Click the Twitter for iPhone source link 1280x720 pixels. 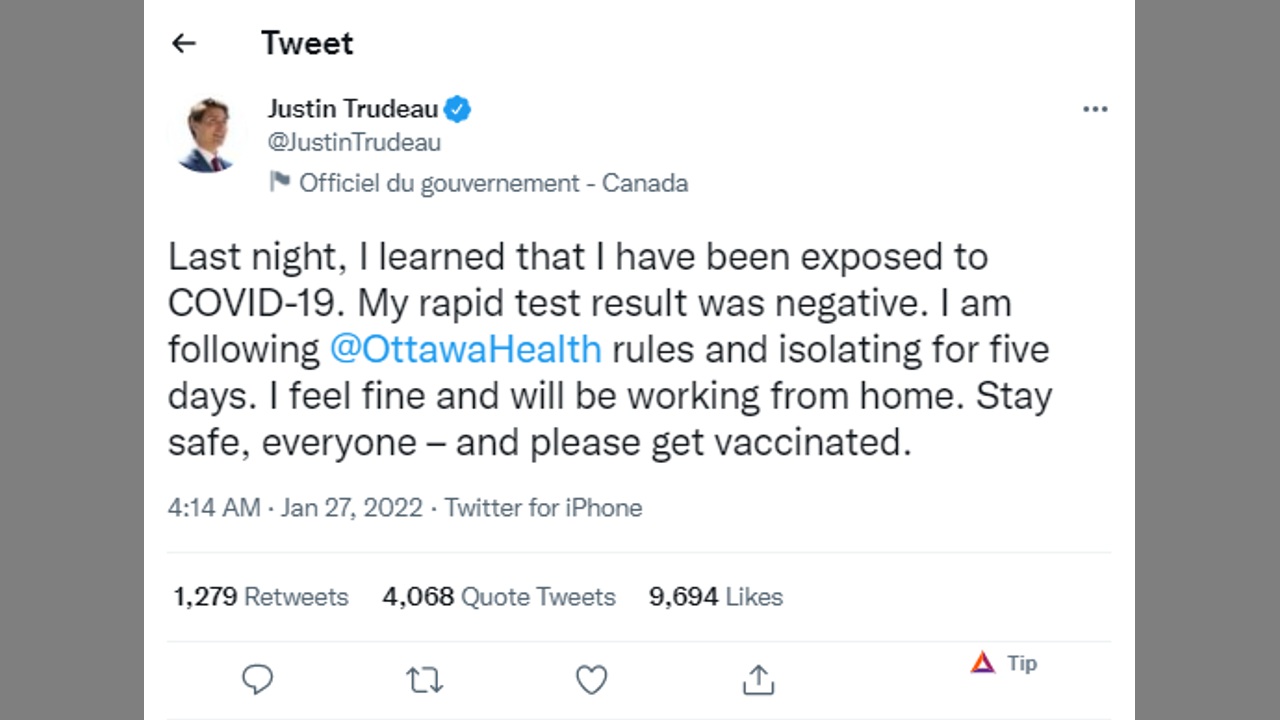click(543, 508)
